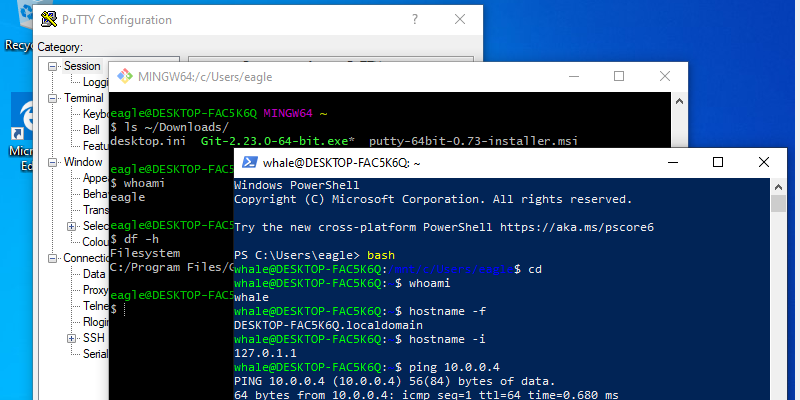This screenshot has width=800, height=400.
Task: Select the Features item under Terminal
Action: click(x=96, y=146)
